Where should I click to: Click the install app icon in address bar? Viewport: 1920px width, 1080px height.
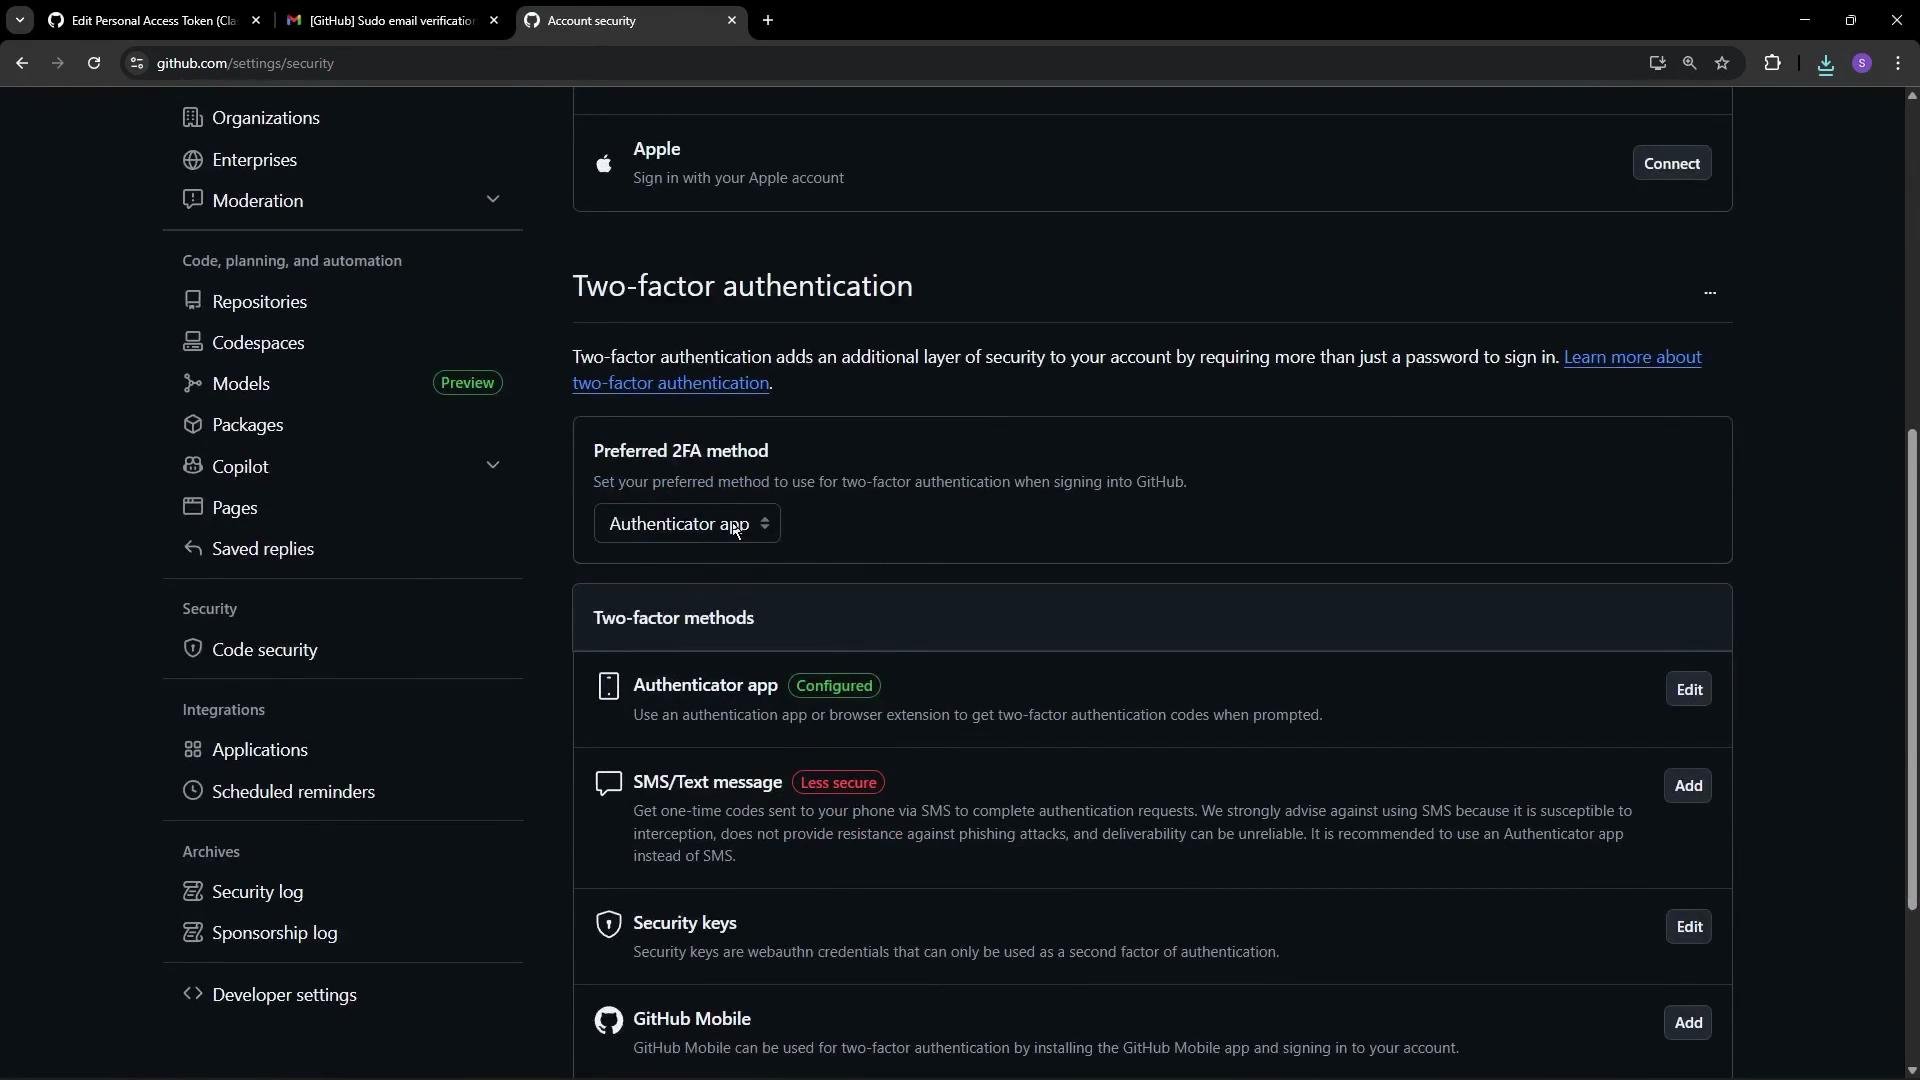point(1657,63)
